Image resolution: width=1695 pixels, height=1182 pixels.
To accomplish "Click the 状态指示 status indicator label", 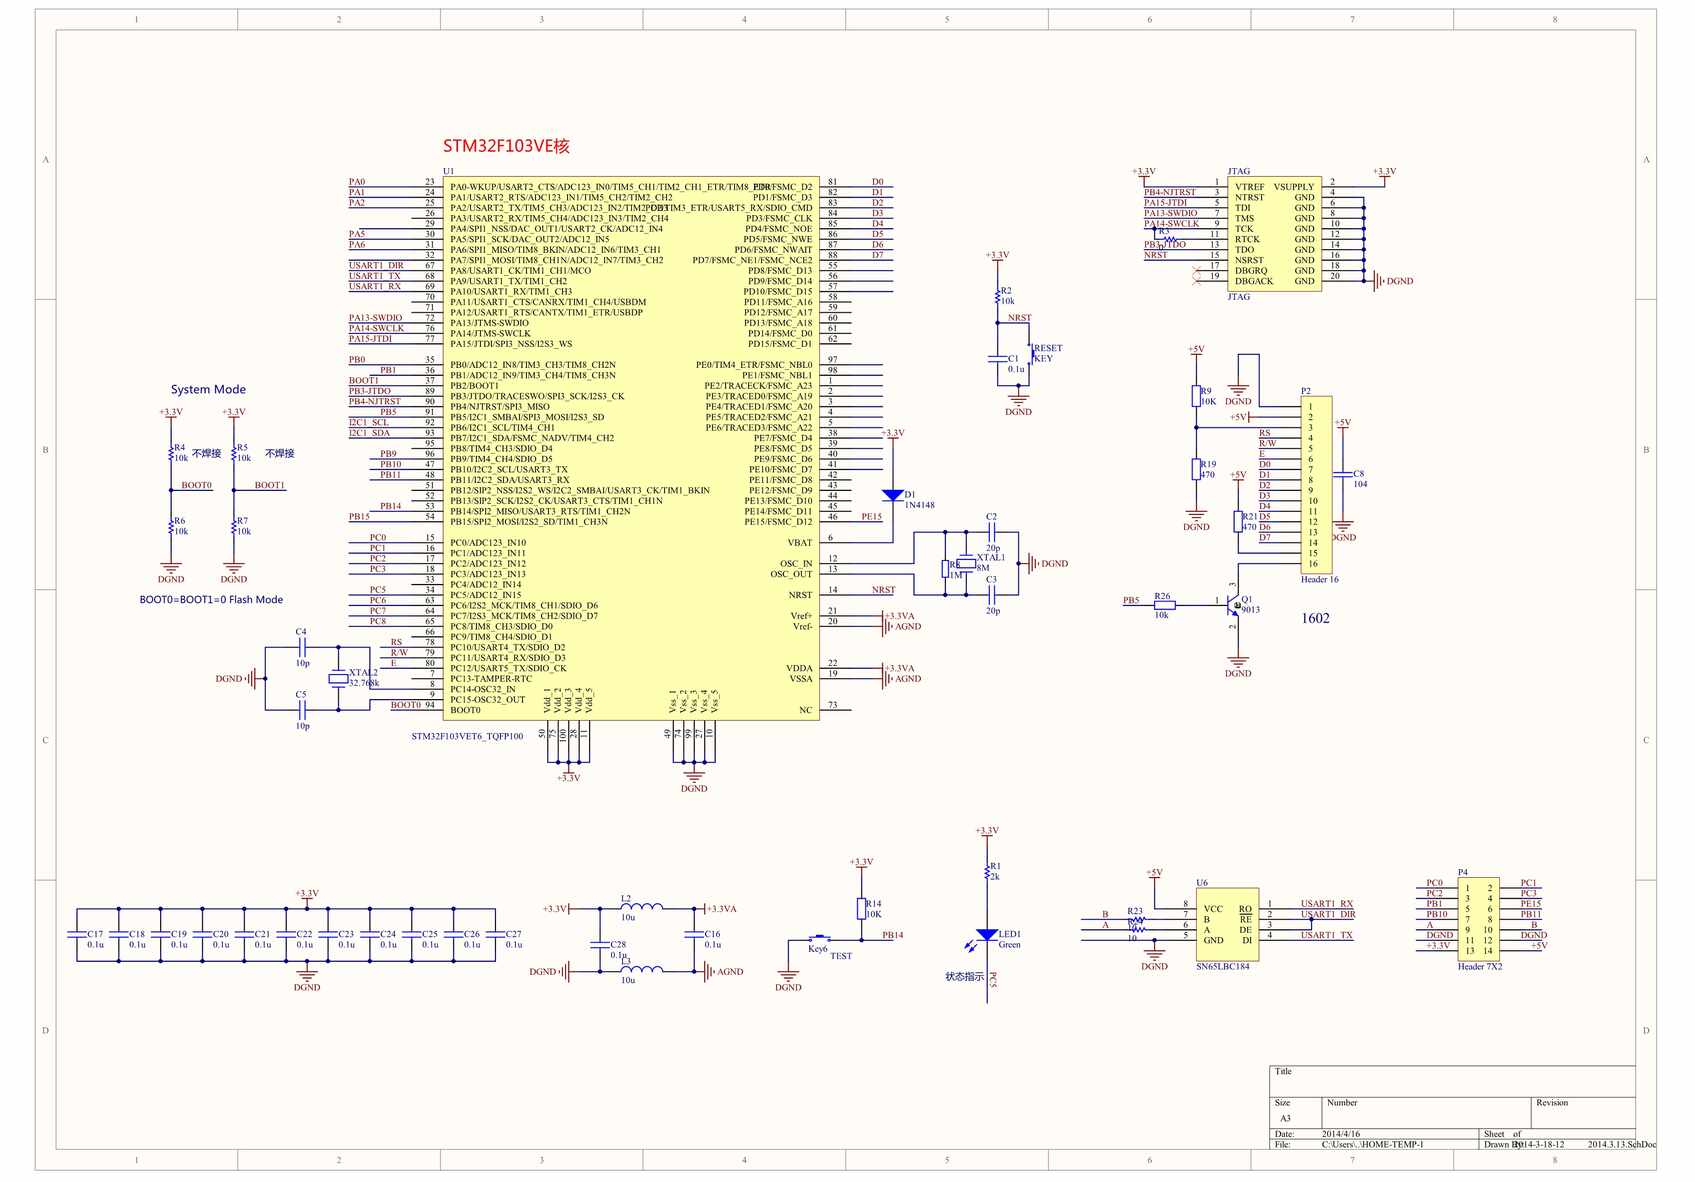I will pos(964,977).
